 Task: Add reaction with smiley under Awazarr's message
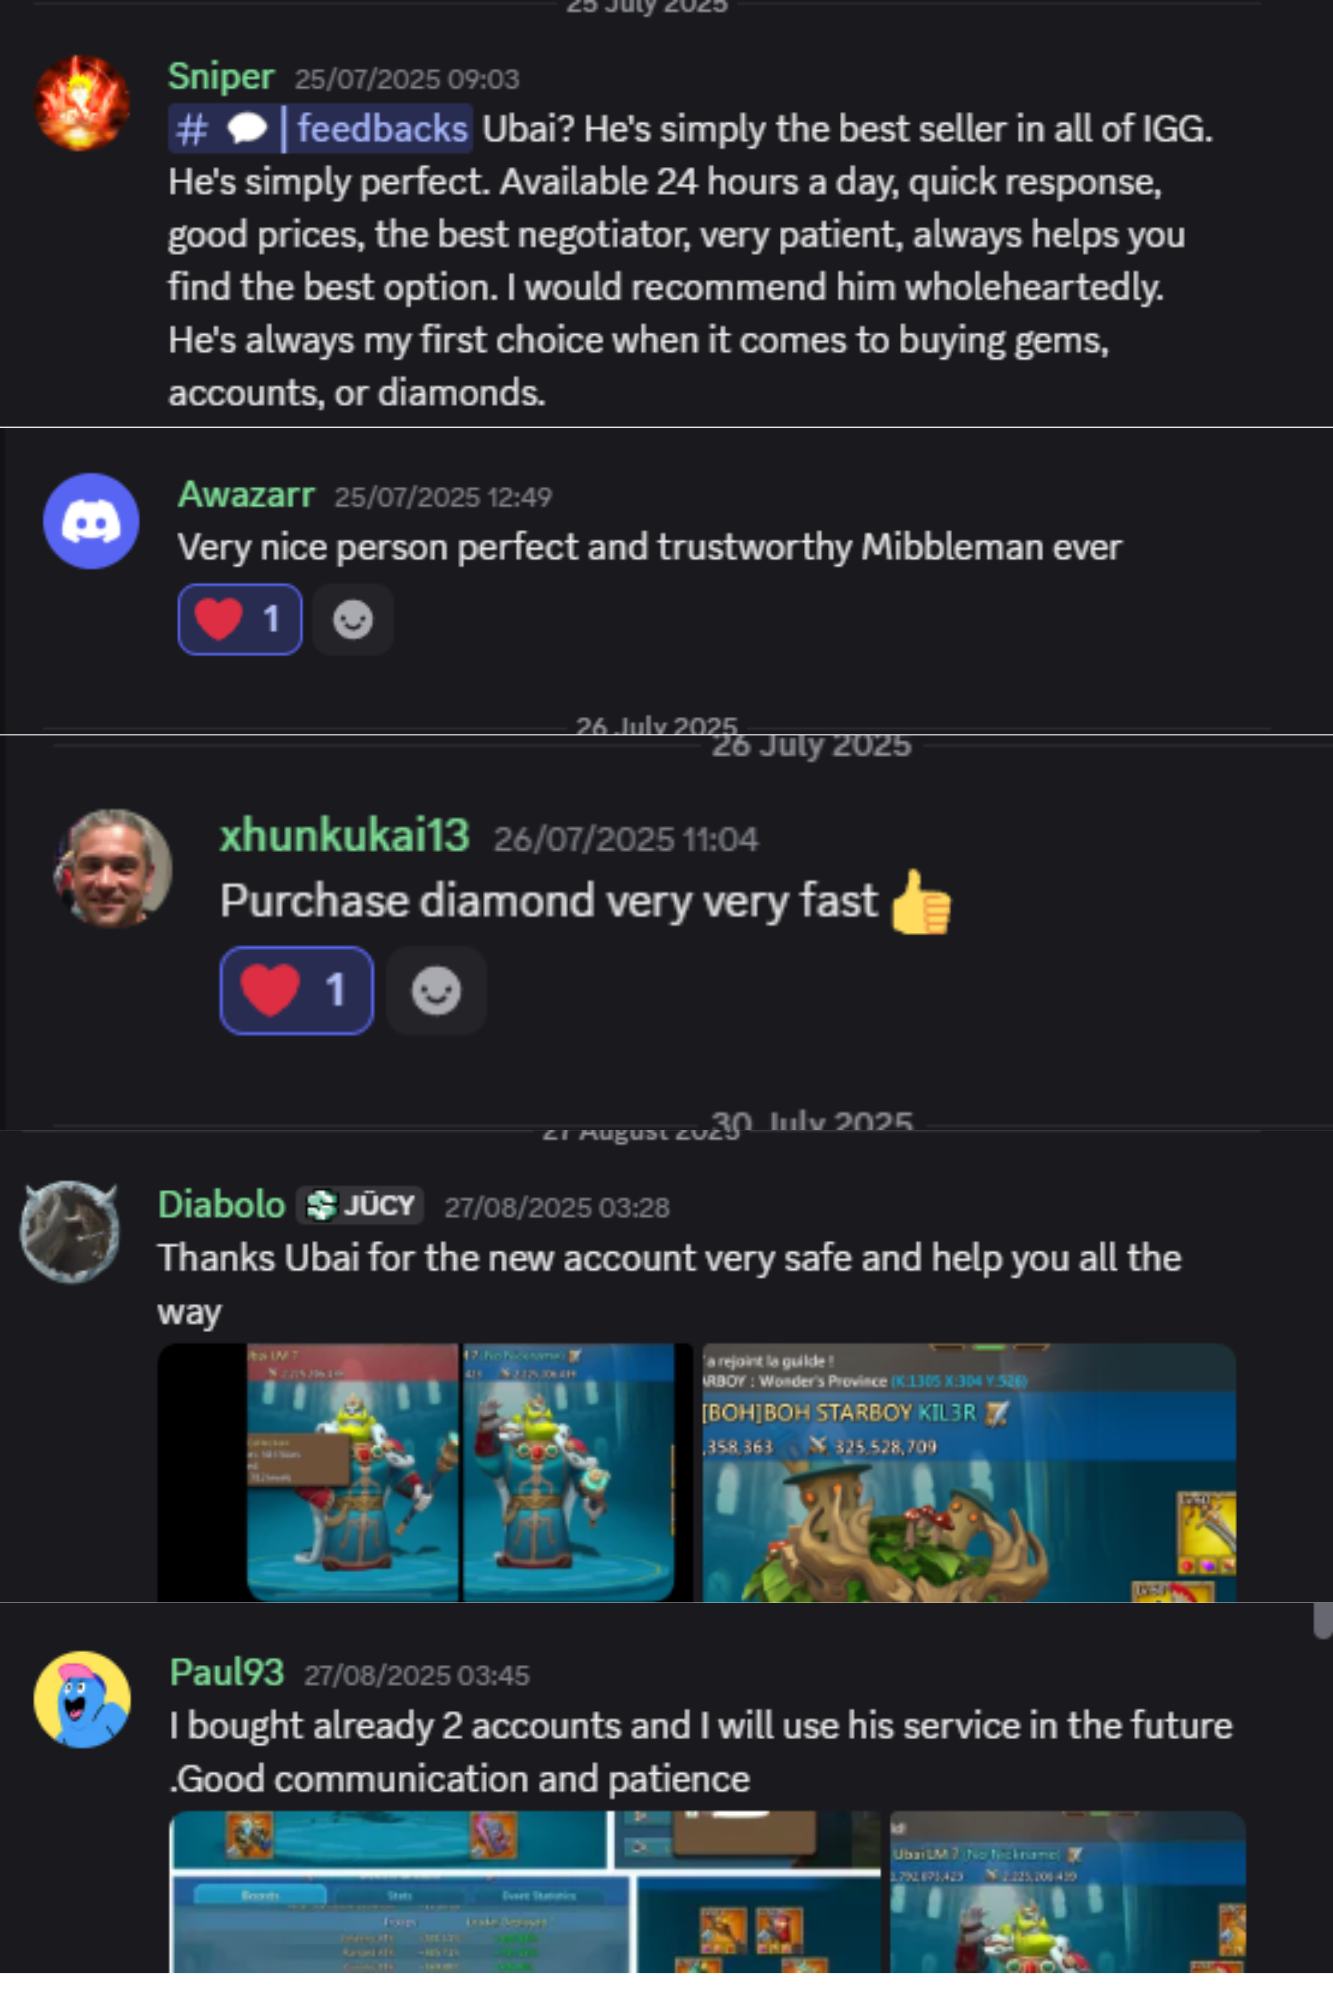pos(353,620)
